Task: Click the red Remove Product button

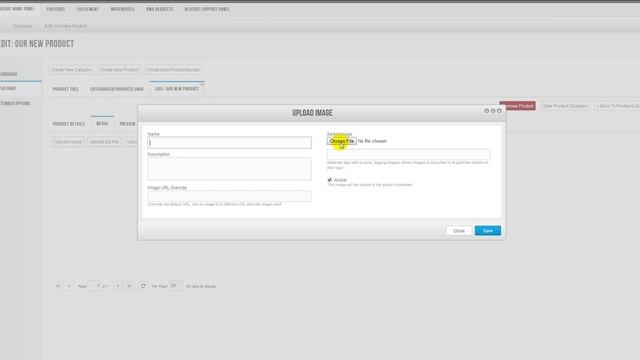Action: pyautogui.click(x=518, y=106)
